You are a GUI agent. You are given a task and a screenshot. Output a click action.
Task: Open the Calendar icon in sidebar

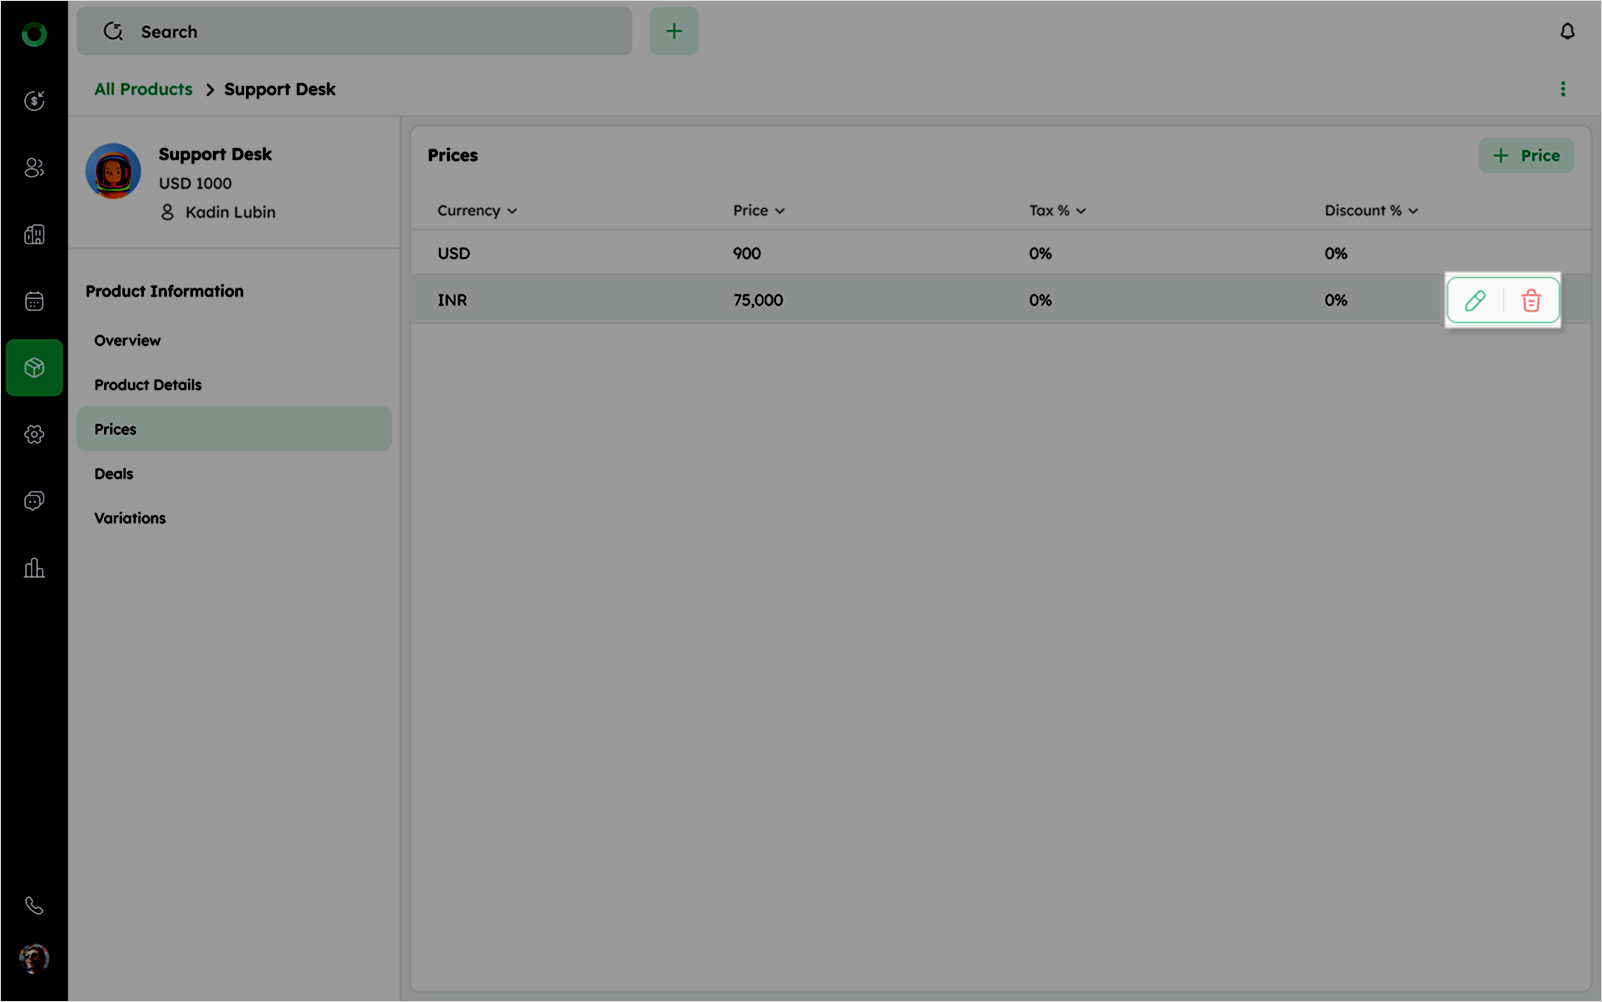point(34,301)
